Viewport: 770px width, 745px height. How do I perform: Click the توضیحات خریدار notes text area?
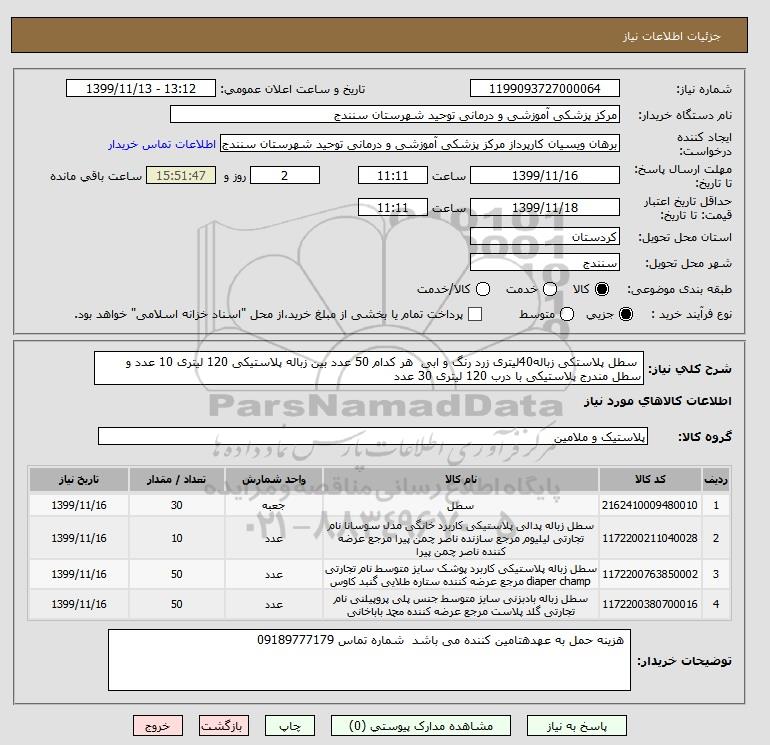point(369,660)
